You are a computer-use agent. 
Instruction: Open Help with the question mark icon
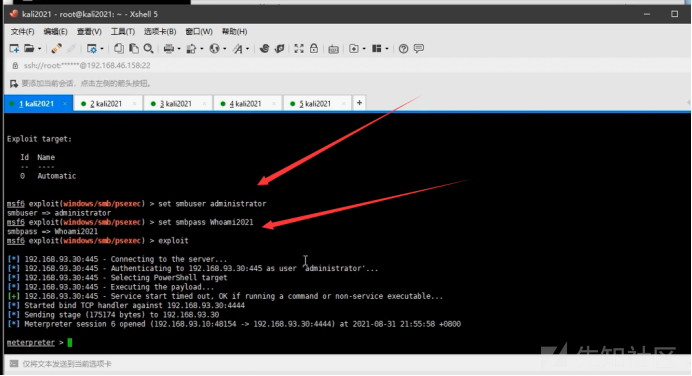pos(403,49)
